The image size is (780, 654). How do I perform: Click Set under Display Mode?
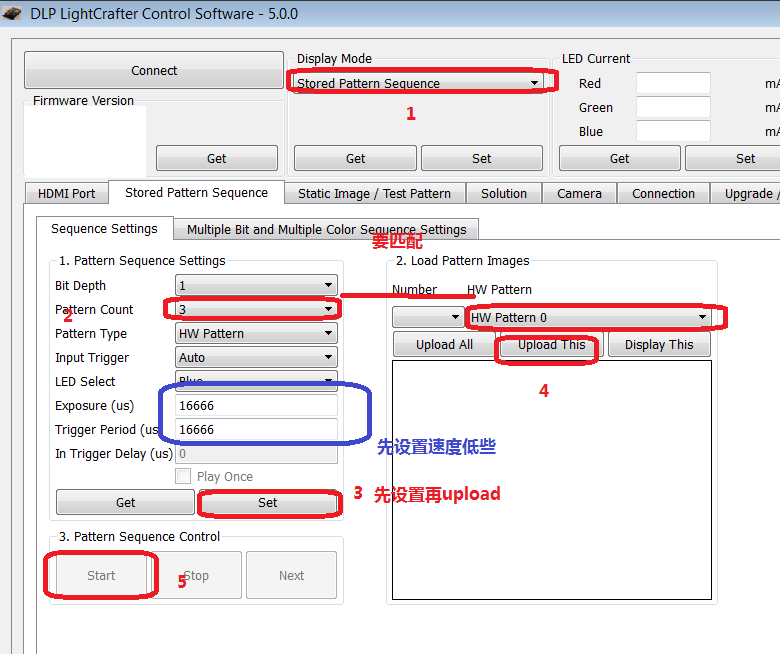pos(481,158)
